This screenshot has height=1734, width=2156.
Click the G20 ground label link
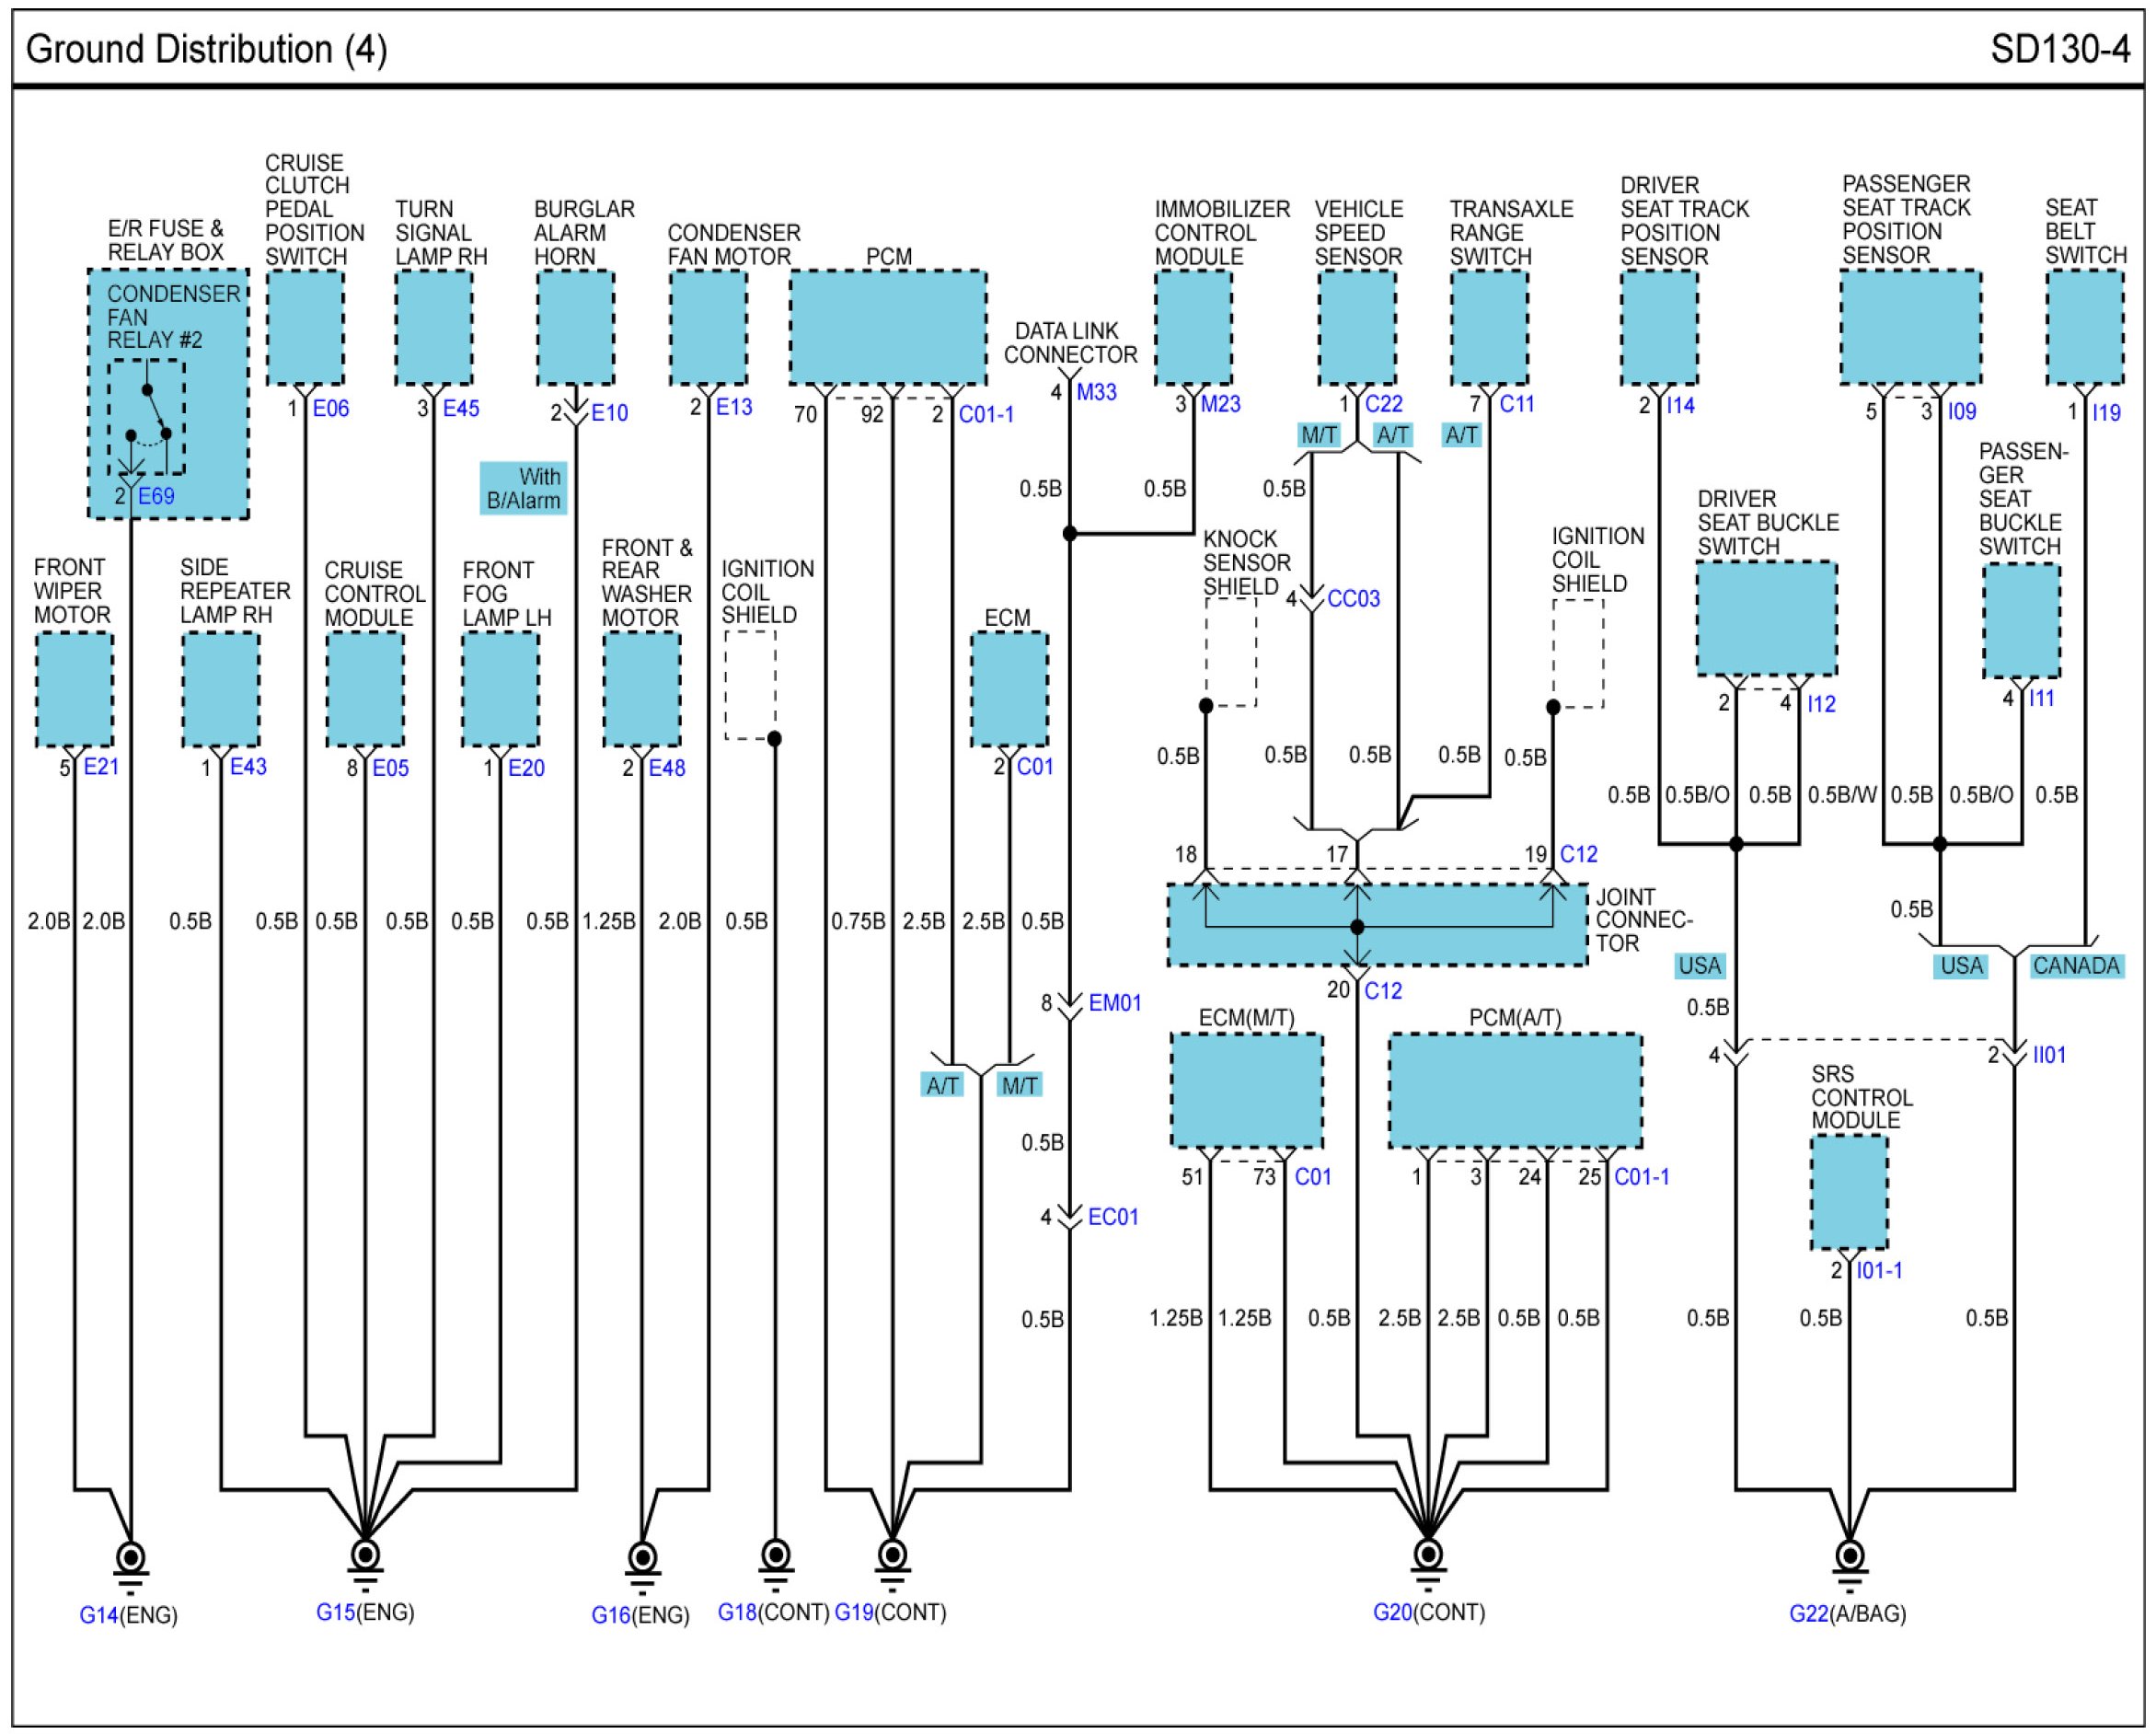(1392, 1612)
